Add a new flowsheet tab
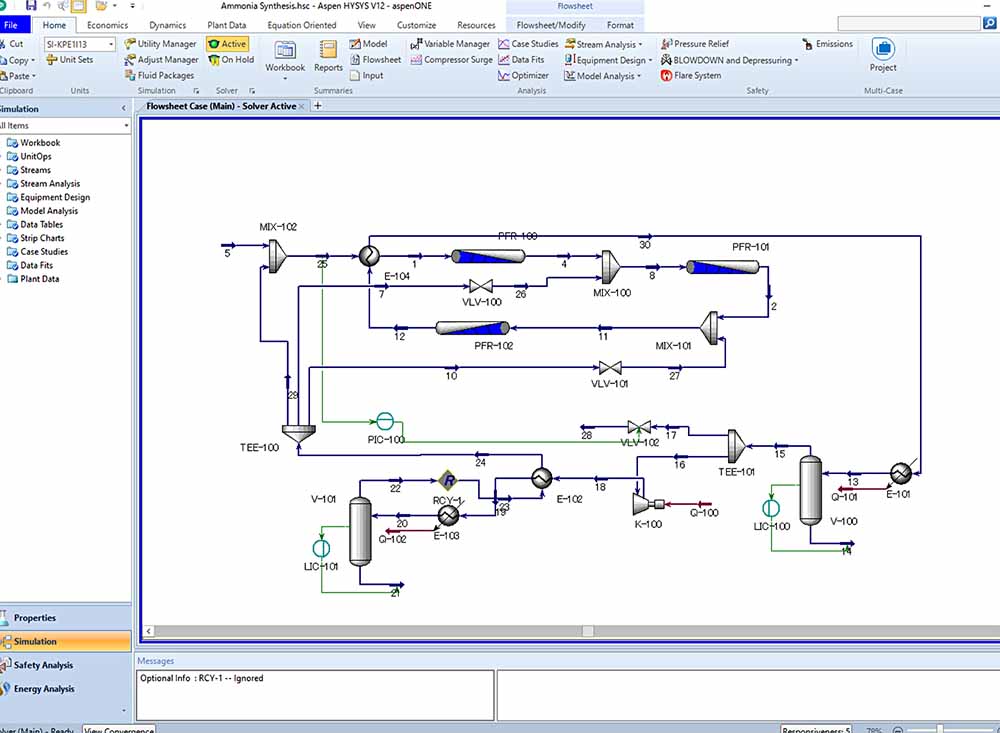The height and width of the screenshot is (733, 1000). (318, 106)
